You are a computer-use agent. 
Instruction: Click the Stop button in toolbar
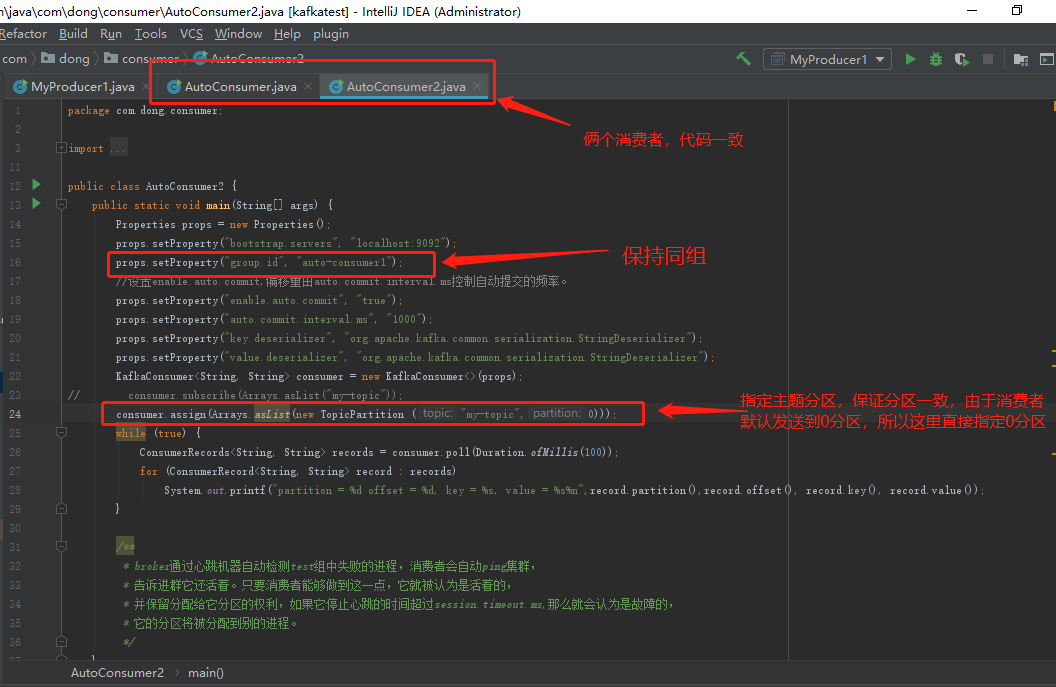tap(988, 59)
